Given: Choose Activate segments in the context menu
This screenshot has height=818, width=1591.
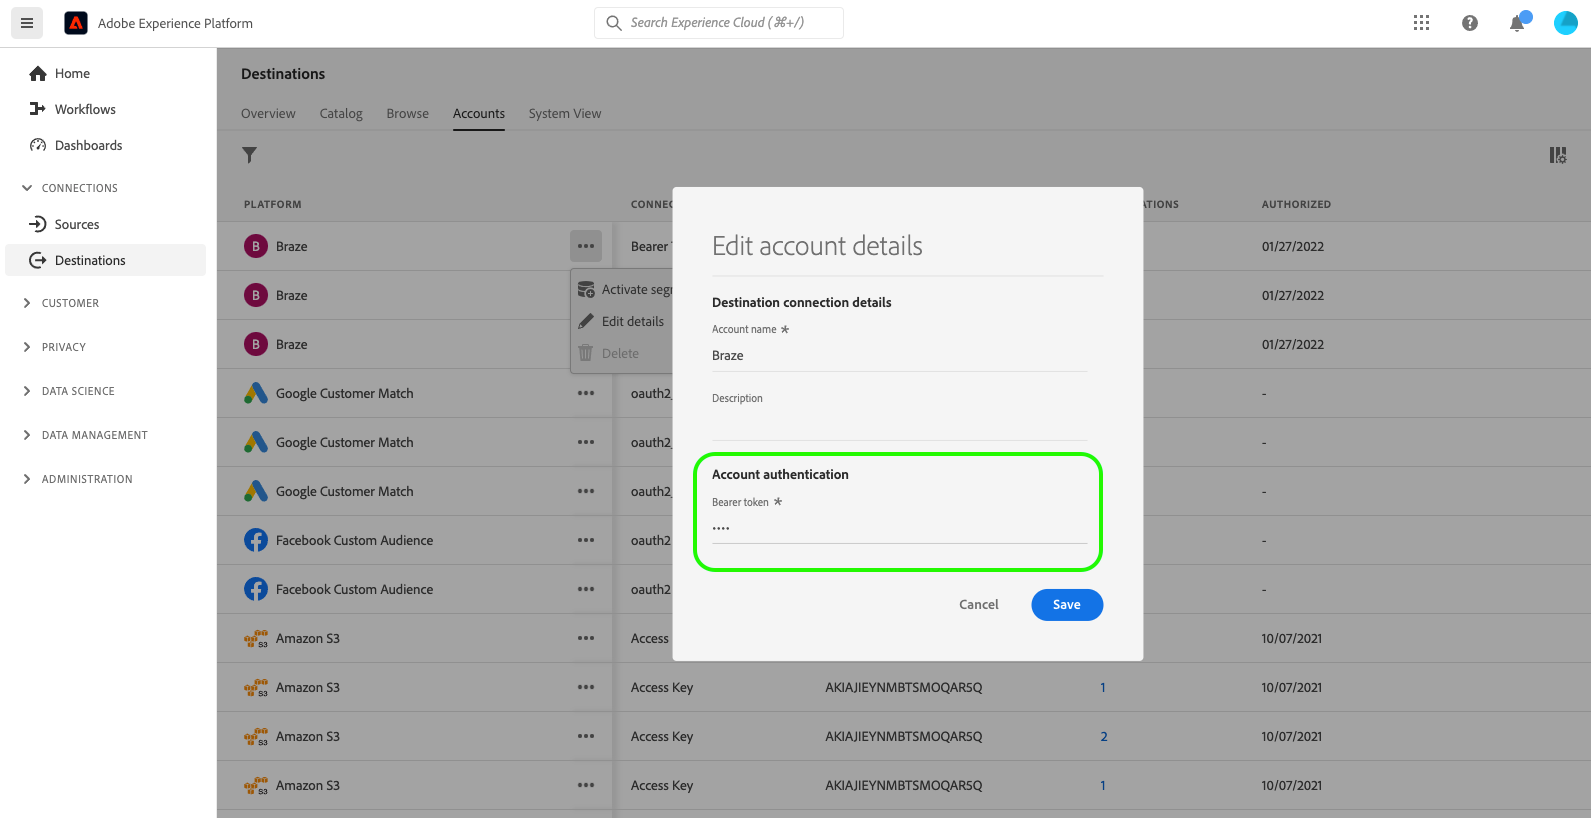Looking at the screenshot, I should tap(625, 289).
